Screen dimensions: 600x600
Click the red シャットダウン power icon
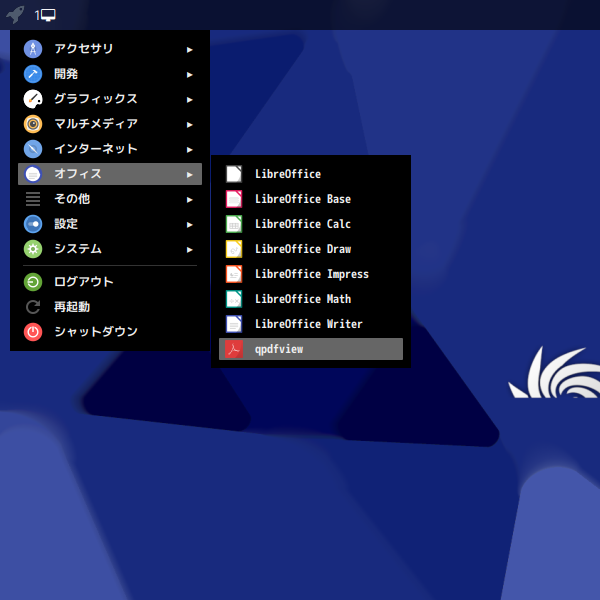click(x=33, y=332)
